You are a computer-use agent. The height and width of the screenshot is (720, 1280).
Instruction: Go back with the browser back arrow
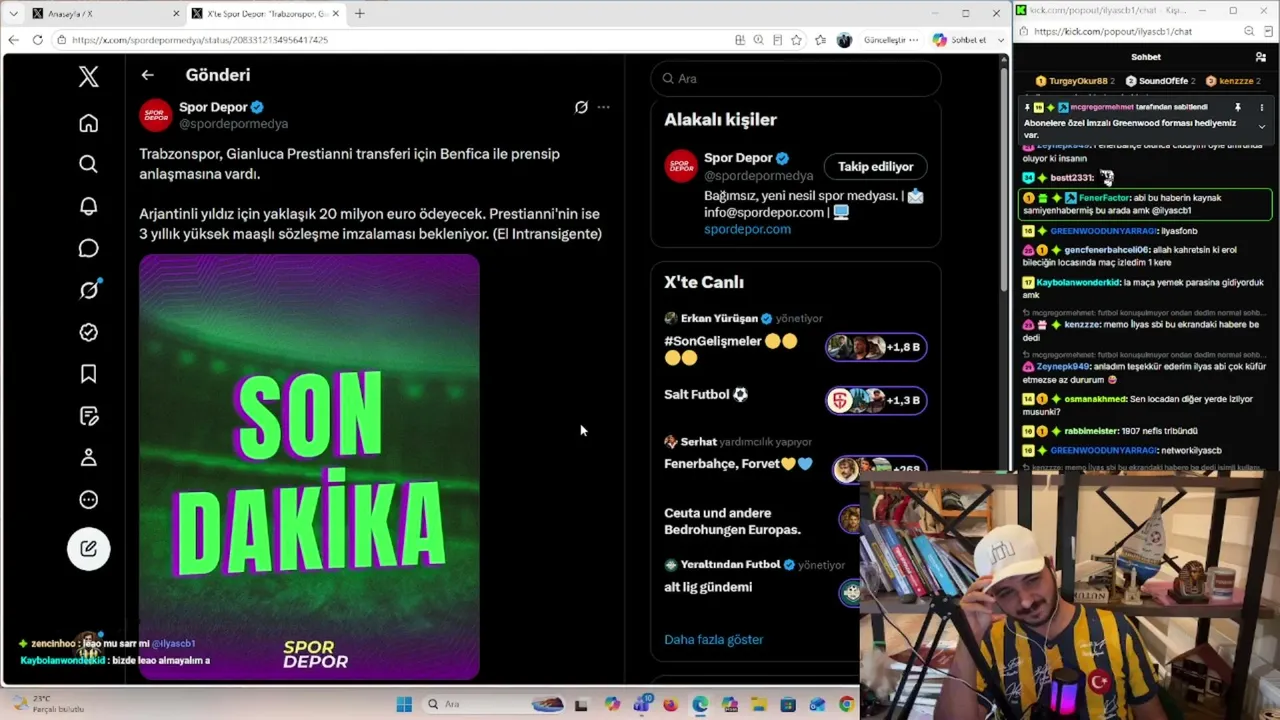coord(13,40)
